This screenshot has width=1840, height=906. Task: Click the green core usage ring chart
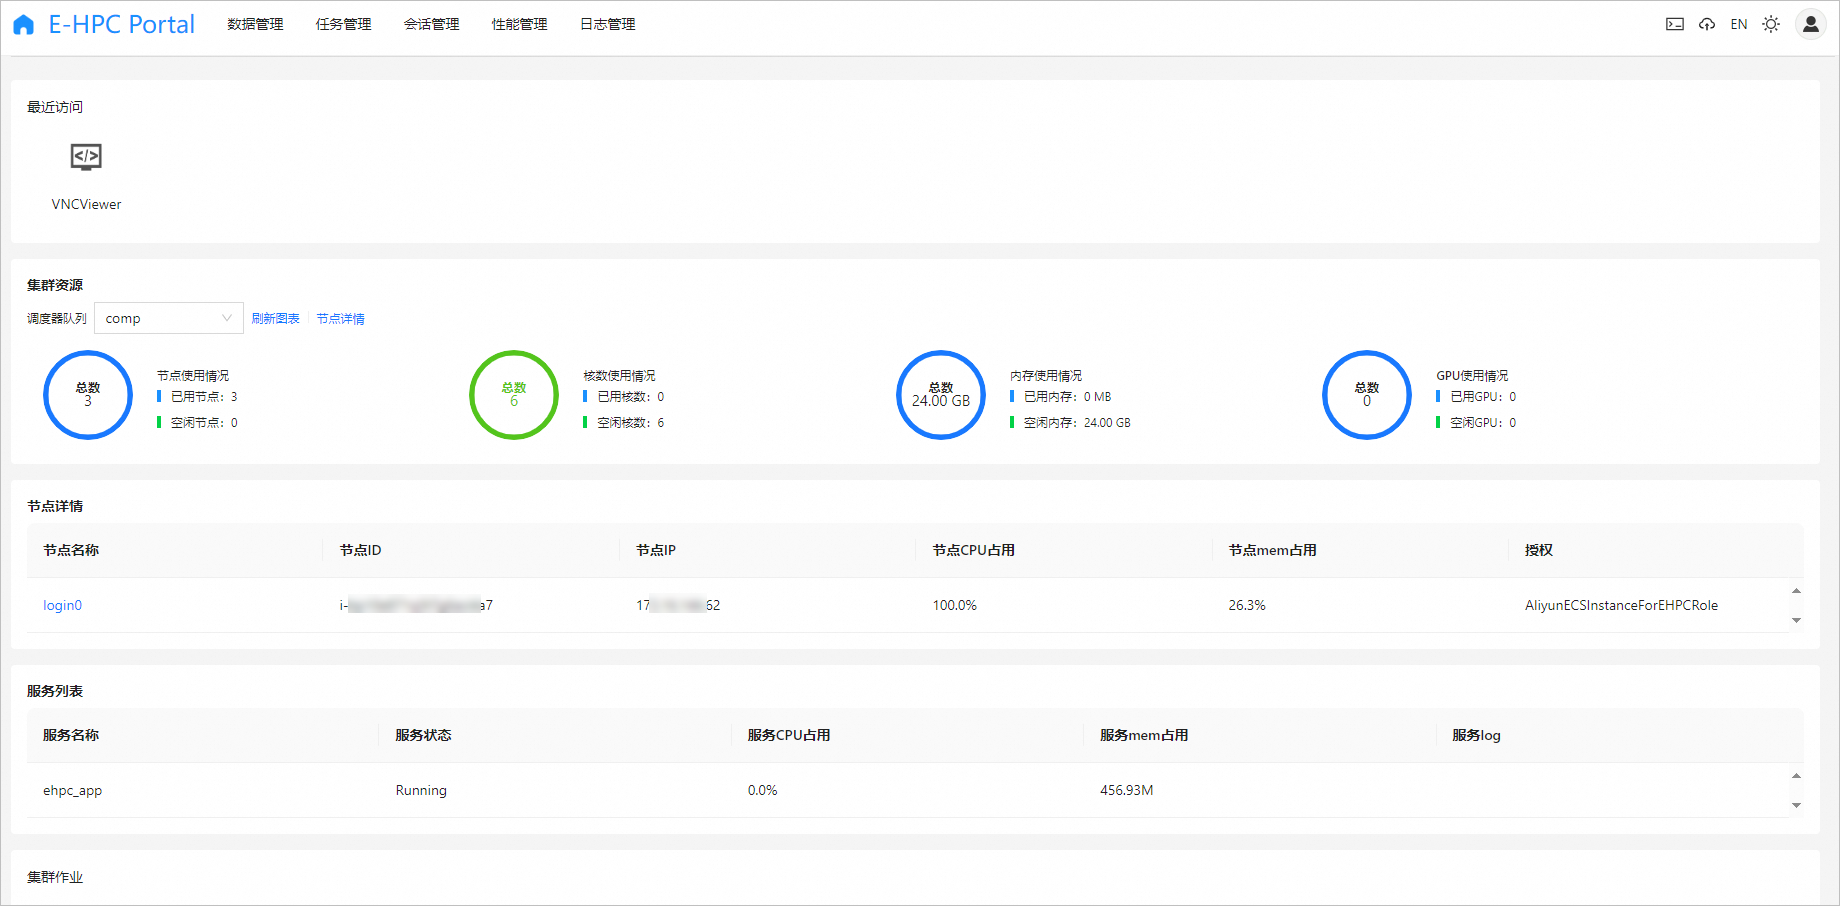pos(514,395)
